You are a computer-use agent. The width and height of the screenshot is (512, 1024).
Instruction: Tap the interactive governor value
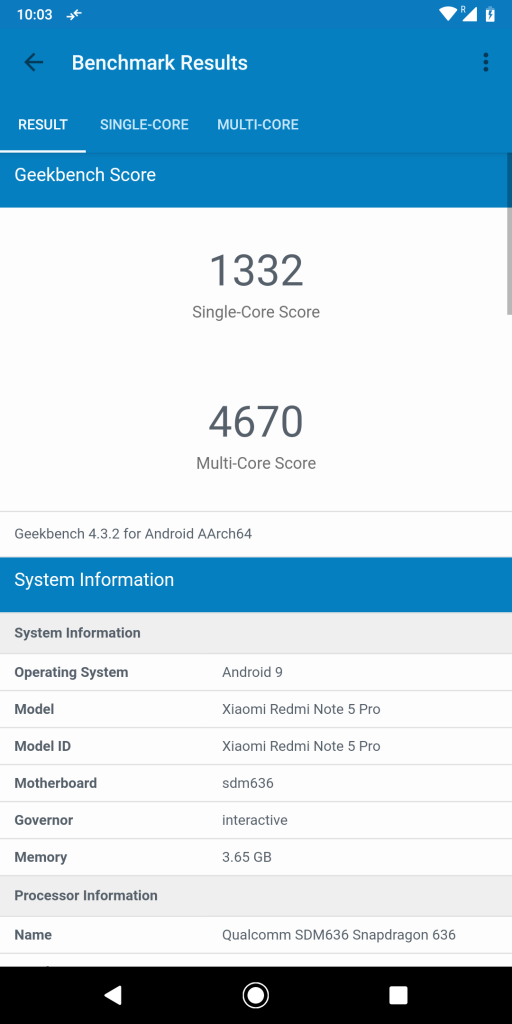255,820
